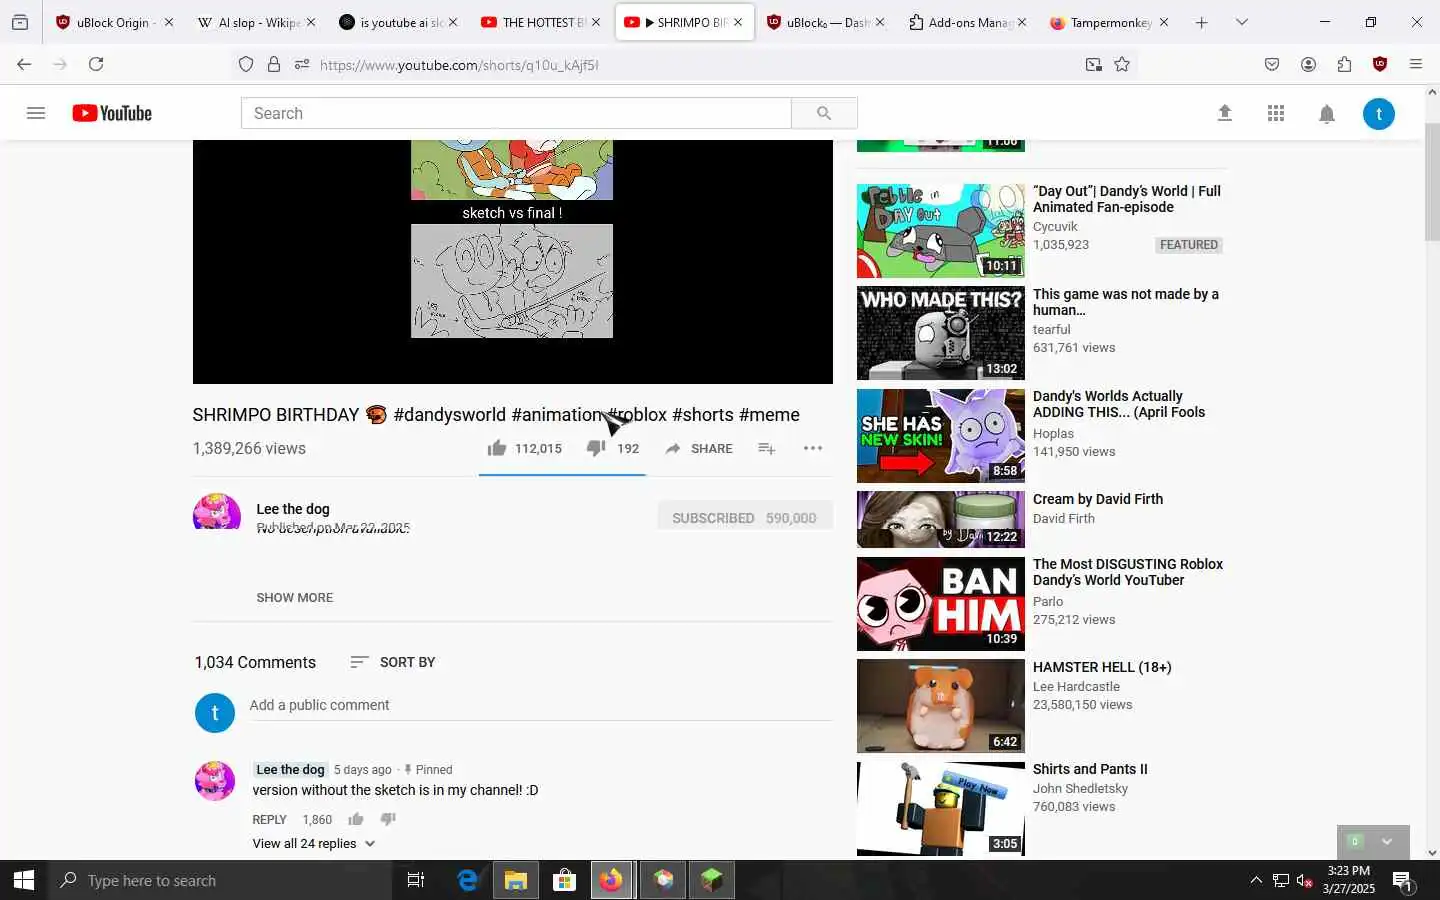Show hidden system tray icons

click(1256, 880)
